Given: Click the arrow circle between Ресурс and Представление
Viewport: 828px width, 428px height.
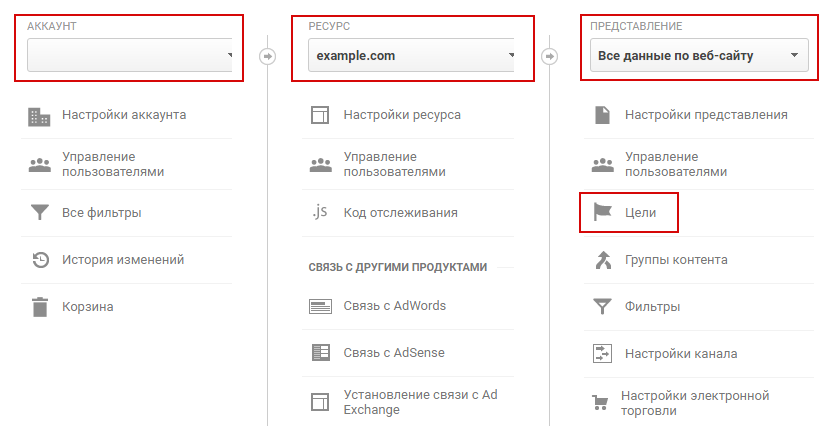Looking at the screenshot, I should [550, 56].
